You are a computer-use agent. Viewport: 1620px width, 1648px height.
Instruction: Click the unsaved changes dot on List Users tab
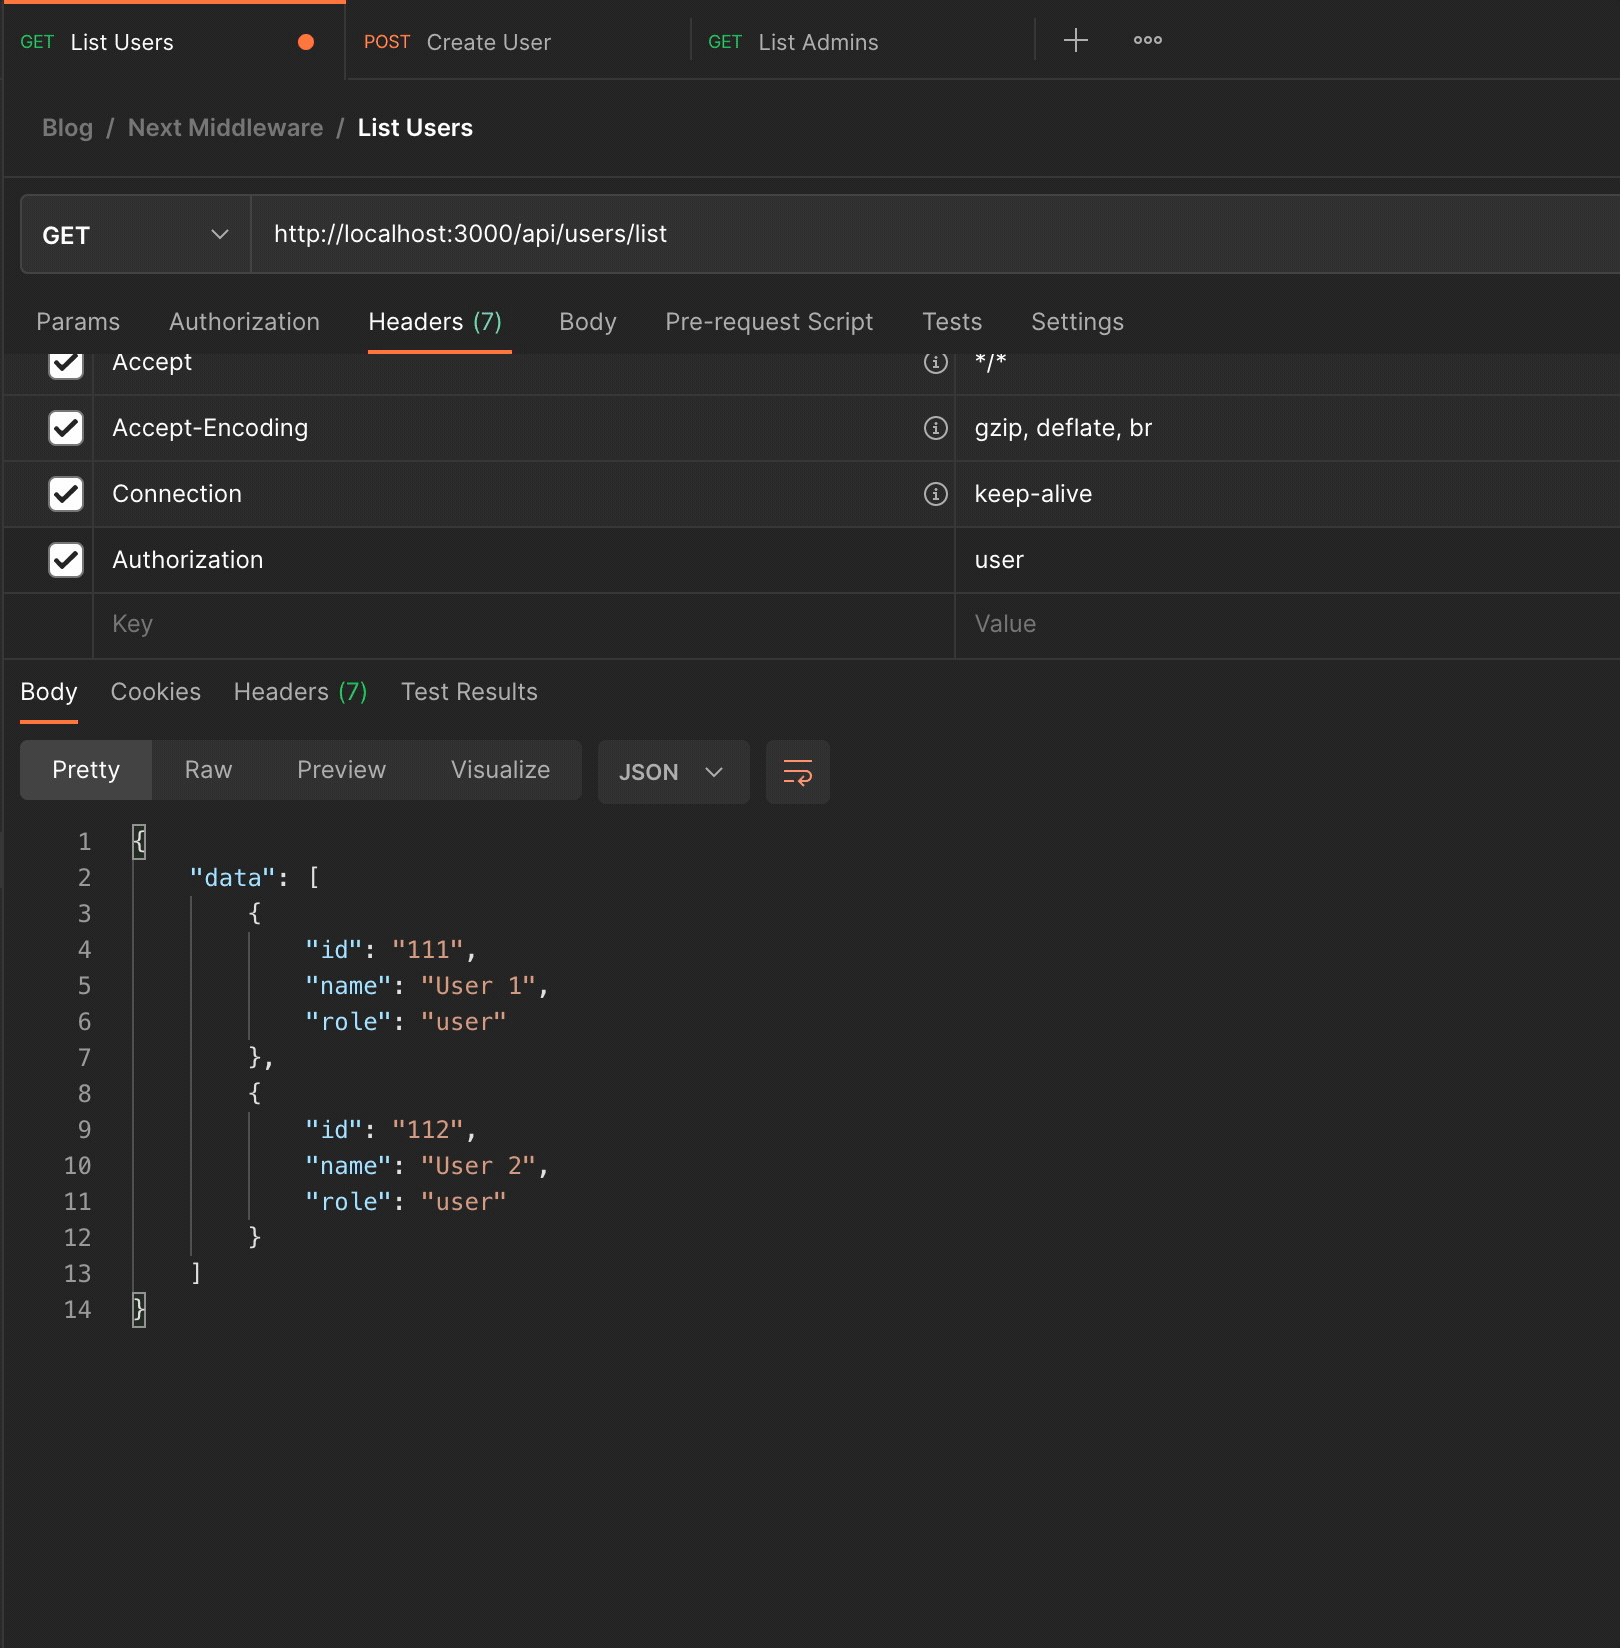point(306,42)
